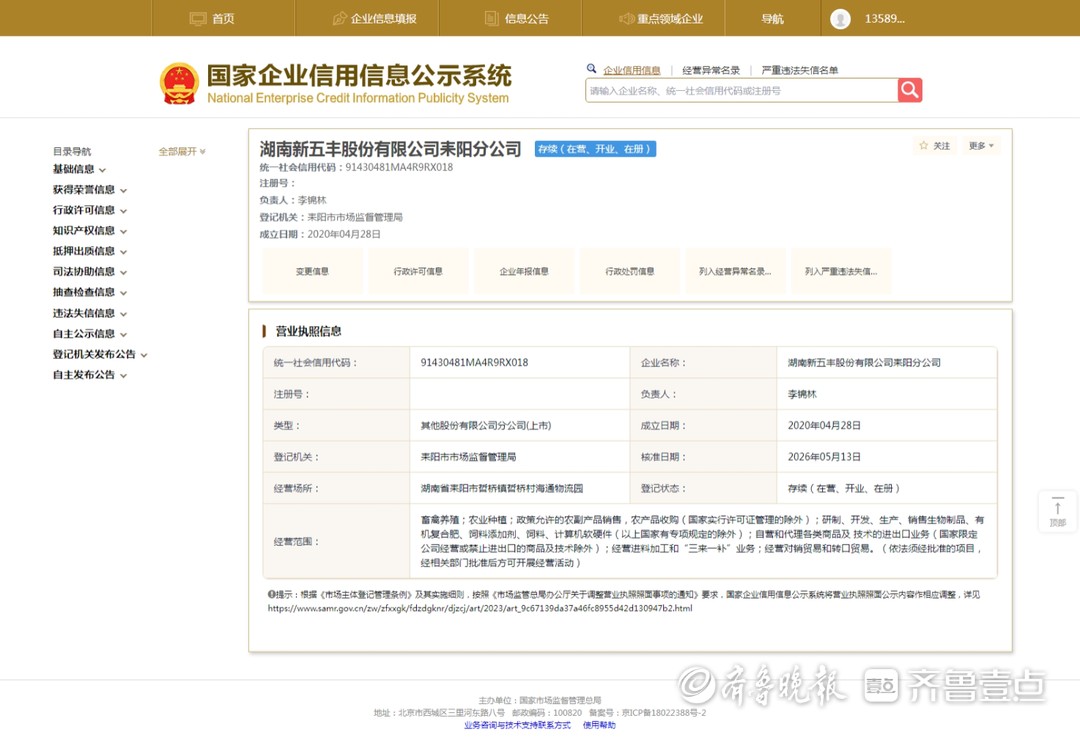Open the samr.gov.cn notice URL
The height and width of the screenshot is (743, 1080).
click(480, 609)
